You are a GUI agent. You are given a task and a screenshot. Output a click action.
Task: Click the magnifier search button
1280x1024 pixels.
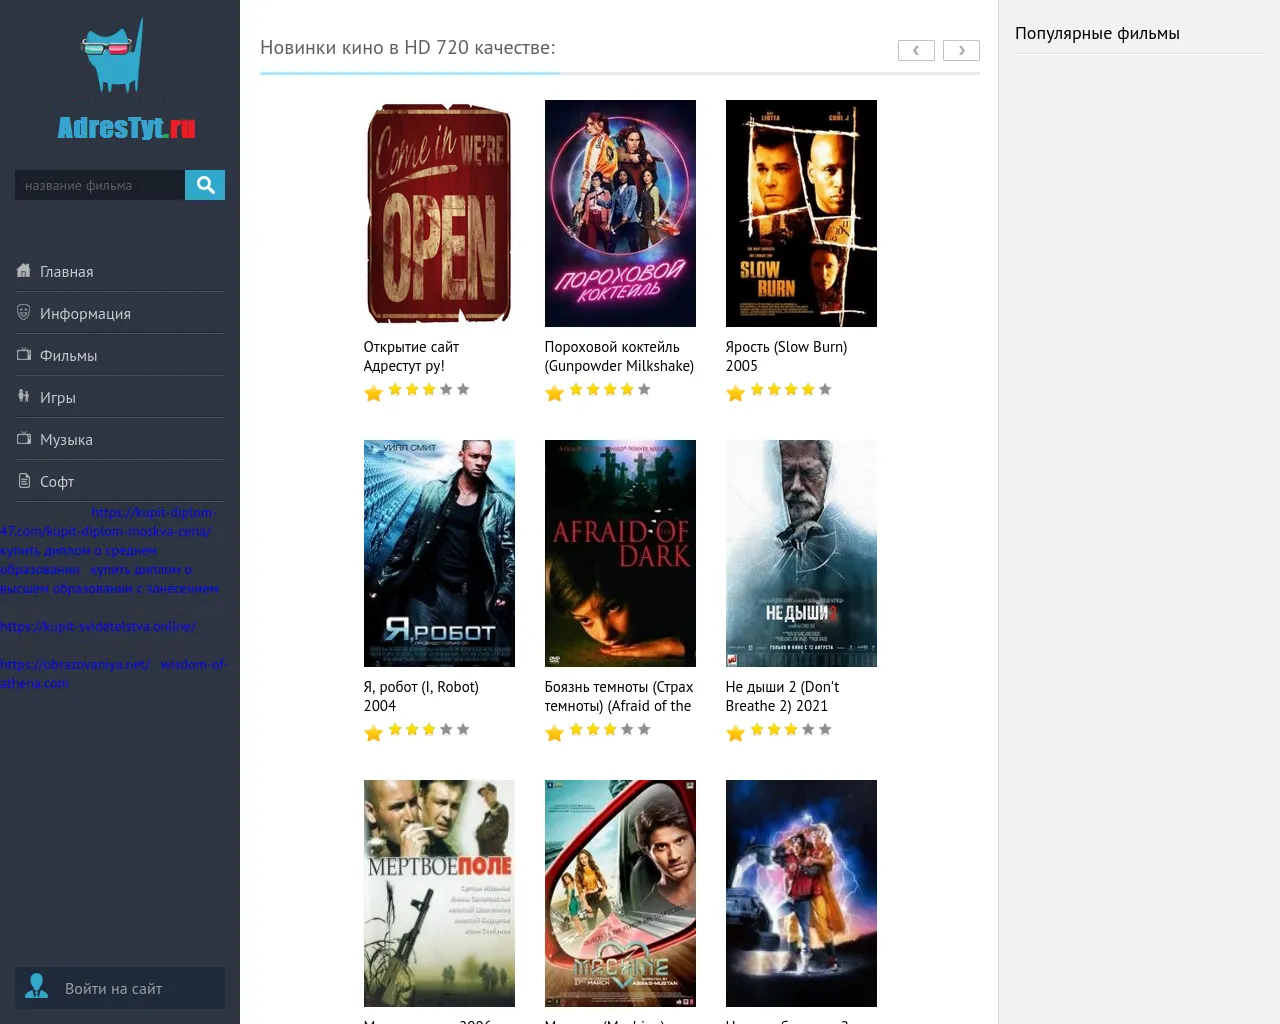click(x=205, y=185)
